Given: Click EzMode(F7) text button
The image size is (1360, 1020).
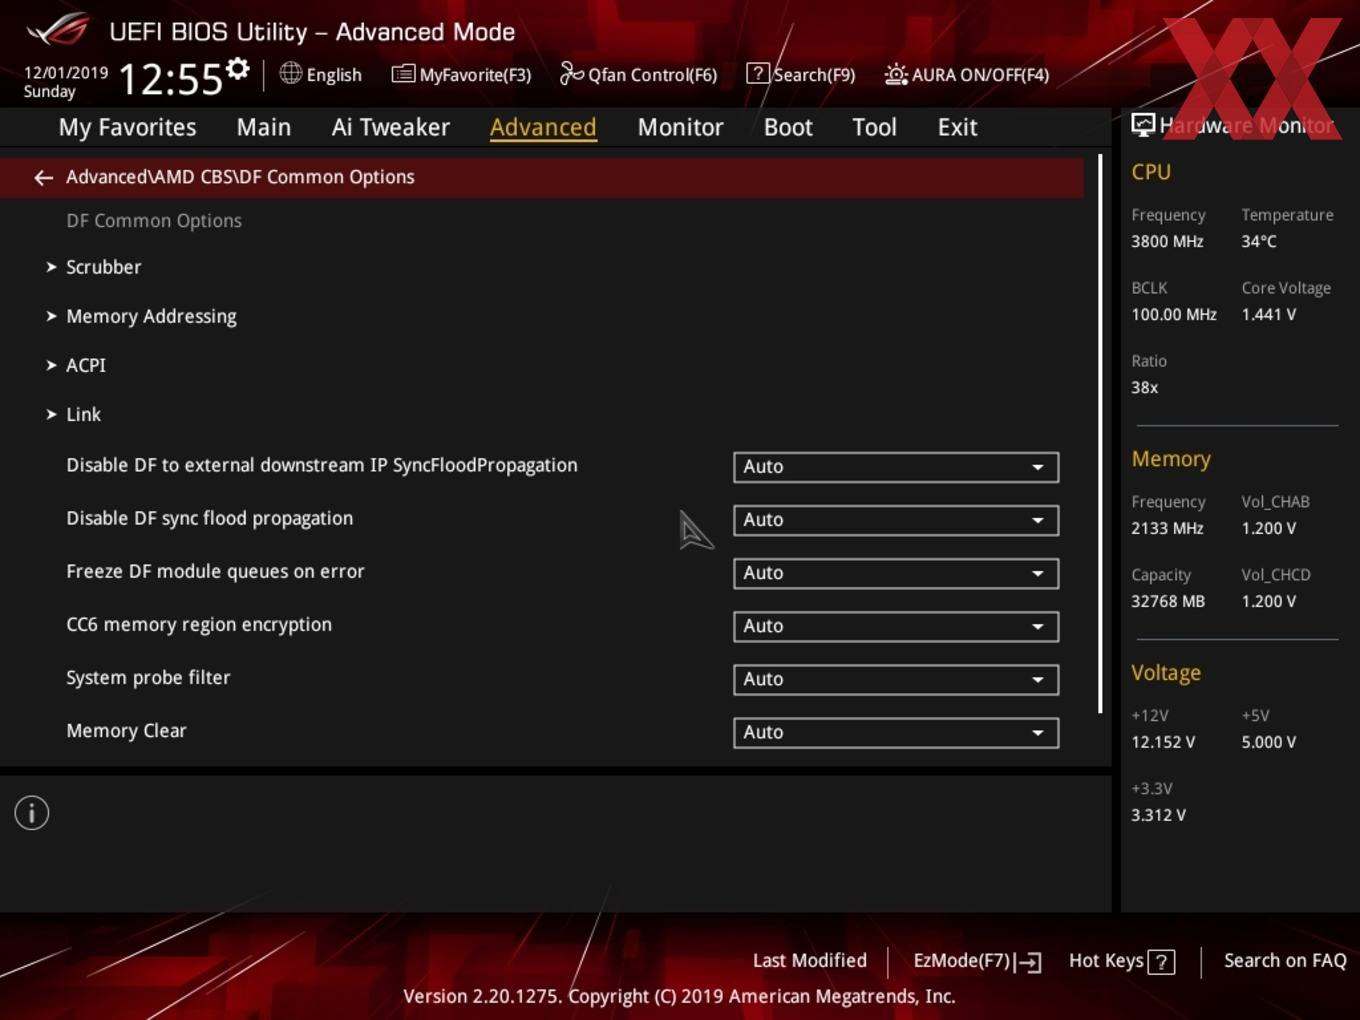Looking at the screenshot, I should pyautogui.click(x=962, y=961).
